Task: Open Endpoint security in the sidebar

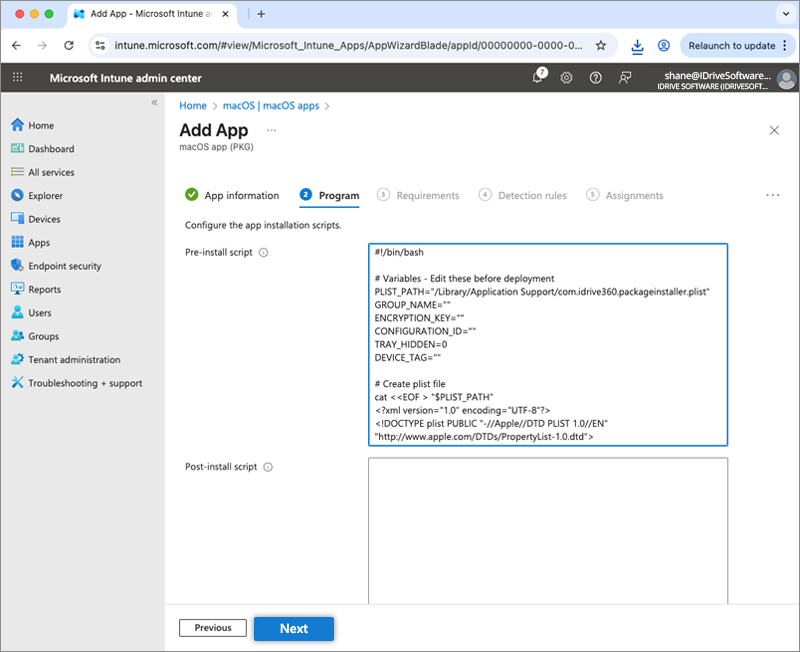Action: (x=56, y=266)
